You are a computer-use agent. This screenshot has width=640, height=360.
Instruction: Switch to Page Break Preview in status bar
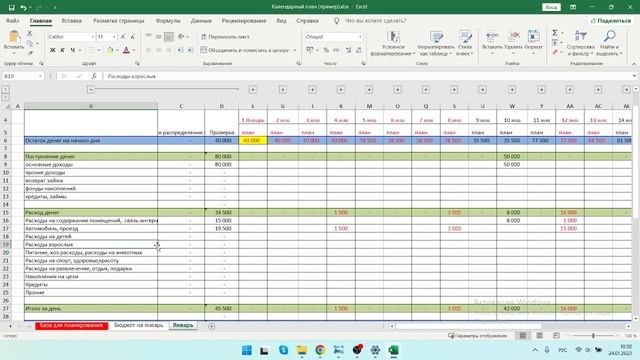[556, 336]
